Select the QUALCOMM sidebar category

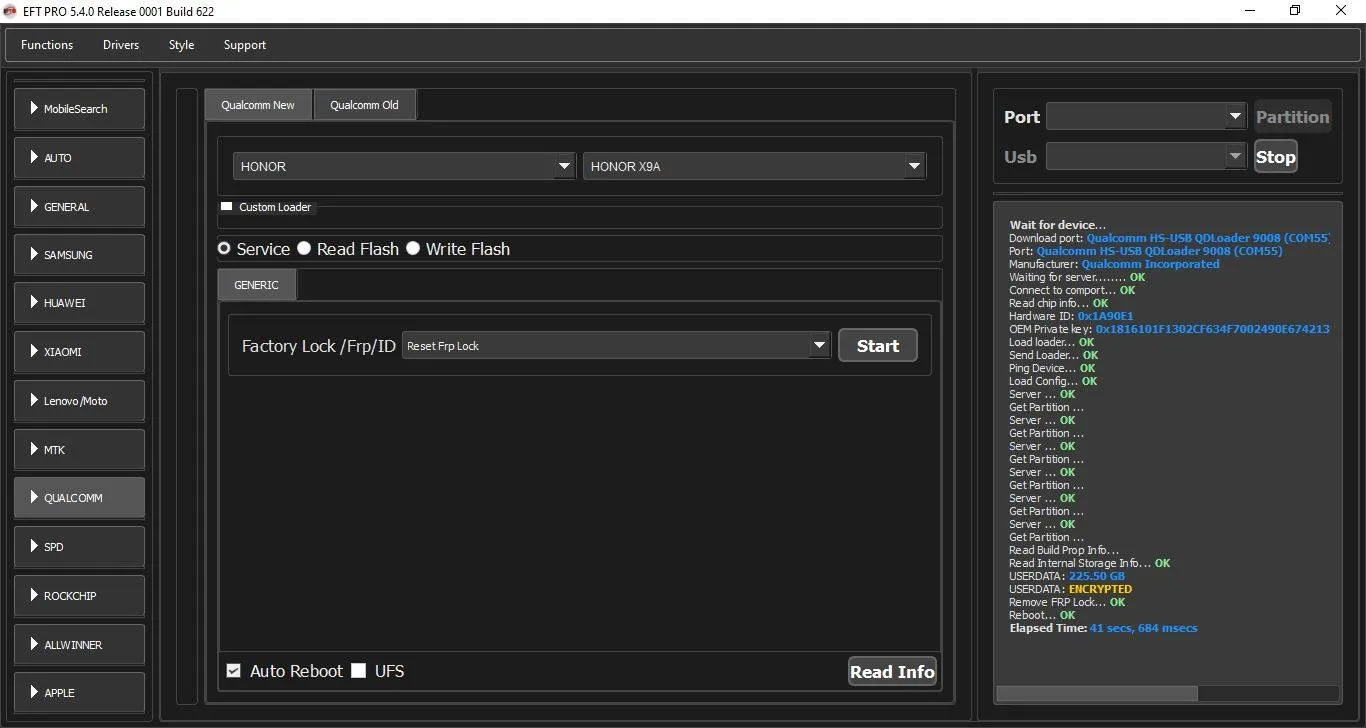click(79, 498)
